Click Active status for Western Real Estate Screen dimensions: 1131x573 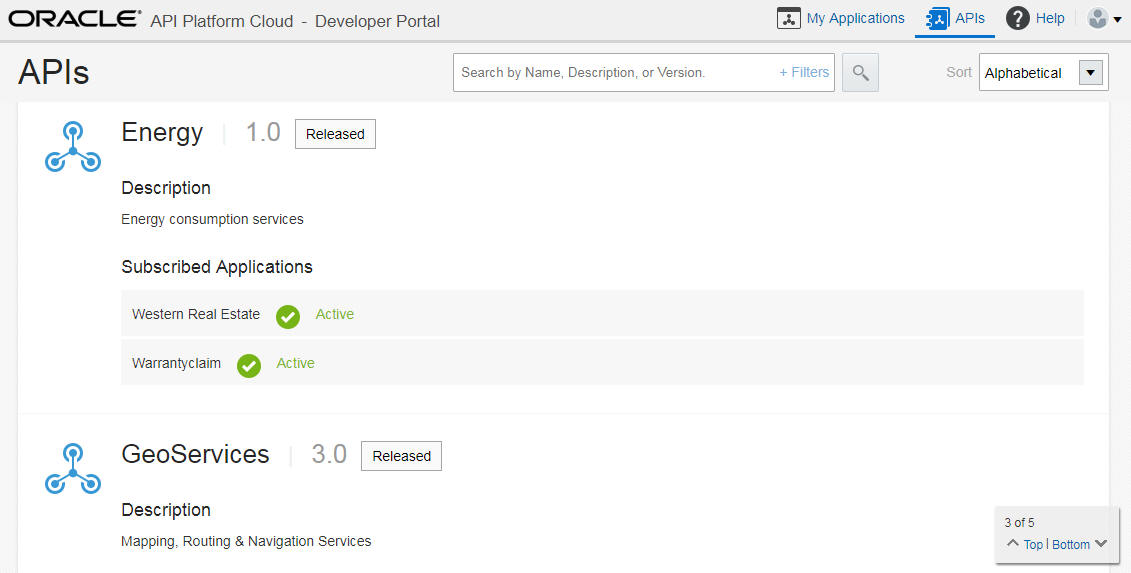point(335,315)
